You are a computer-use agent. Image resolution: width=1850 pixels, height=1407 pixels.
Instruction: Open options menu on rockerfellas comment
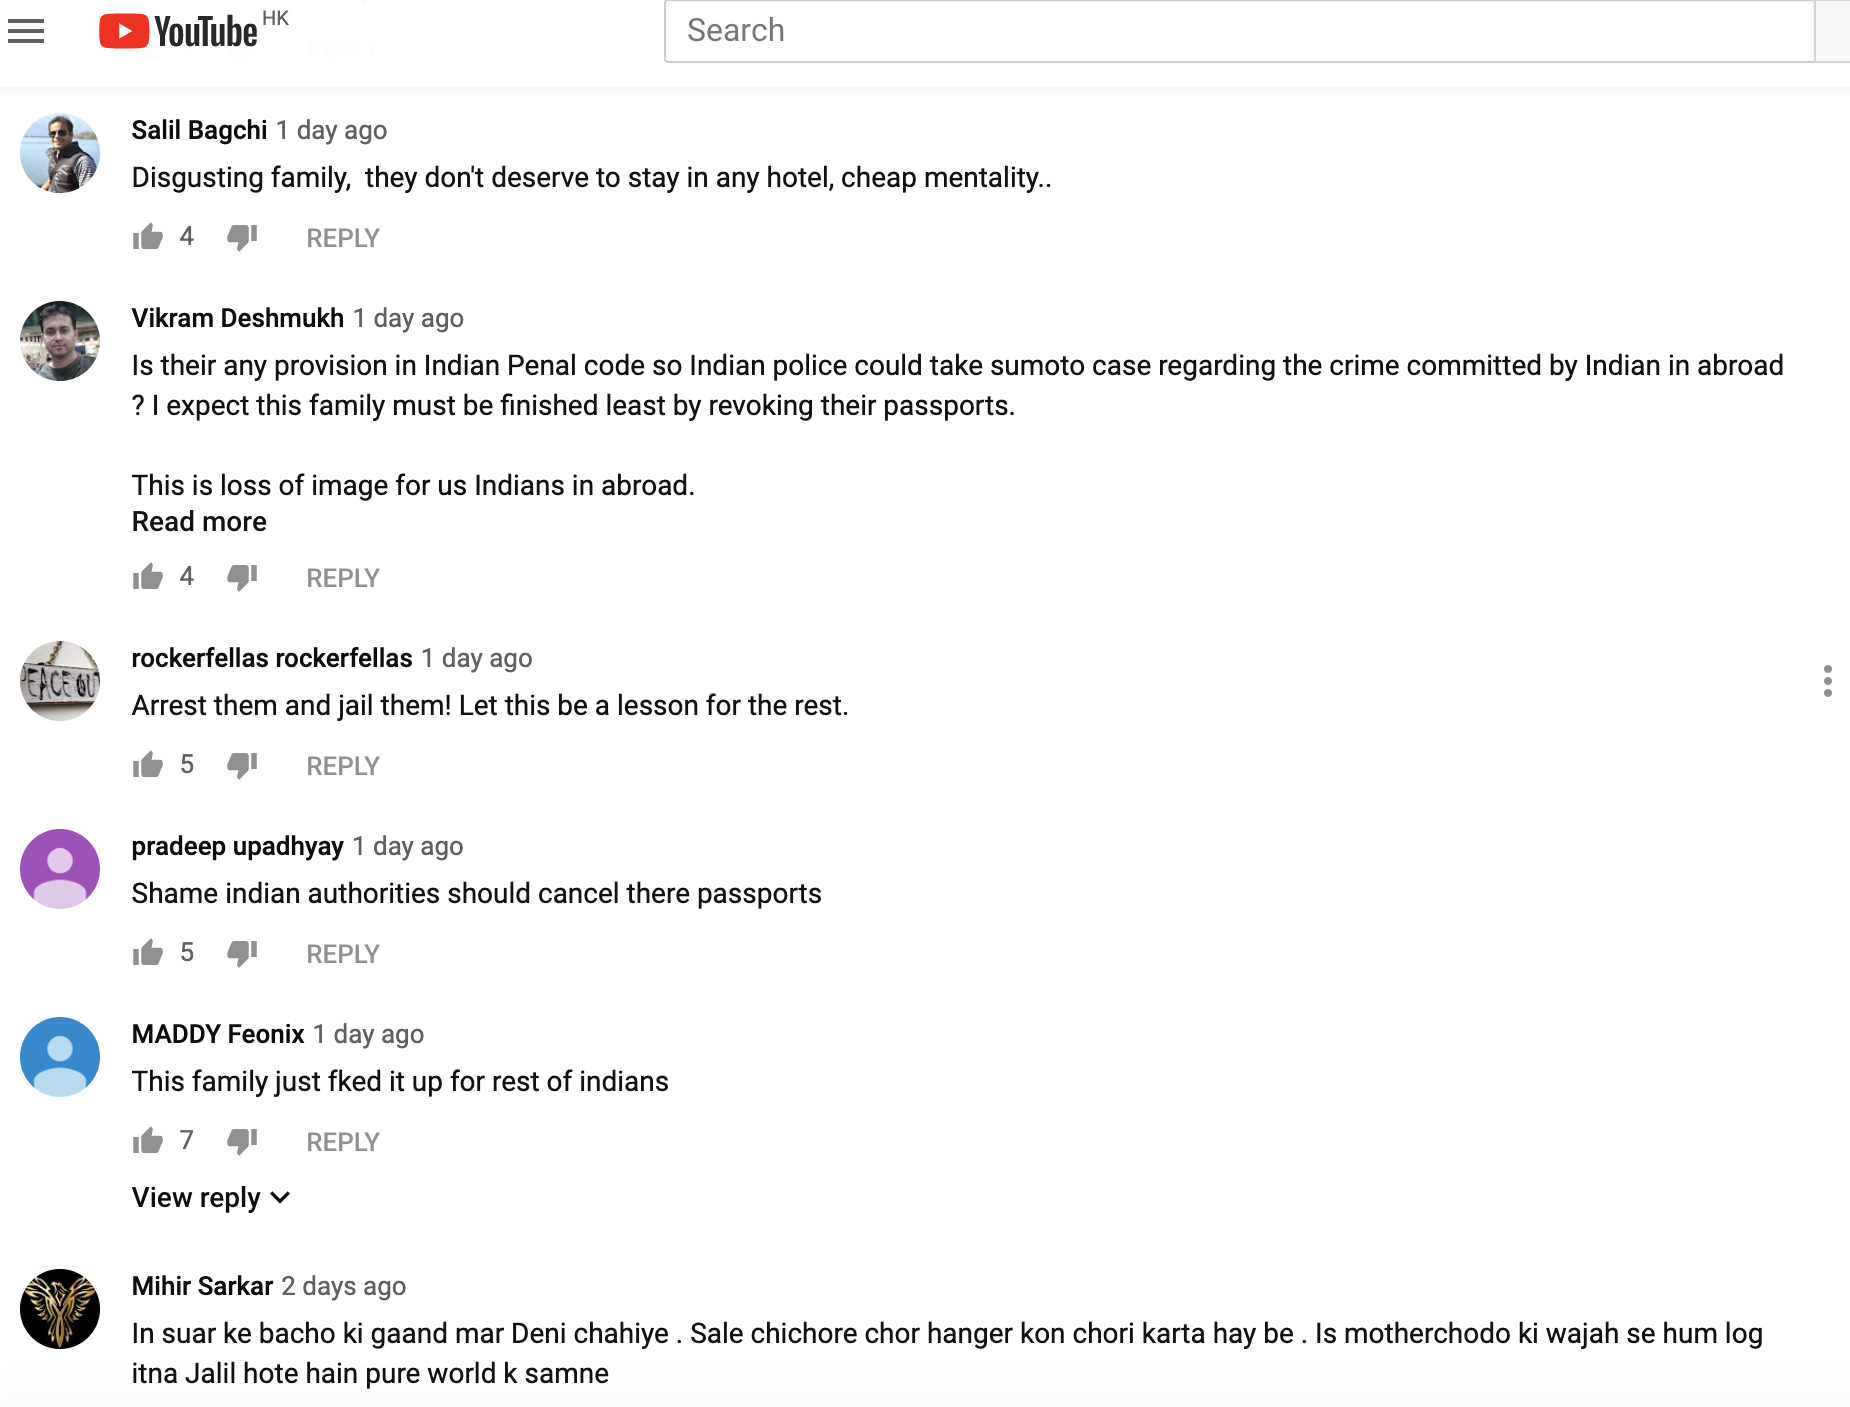[1827, 681]
